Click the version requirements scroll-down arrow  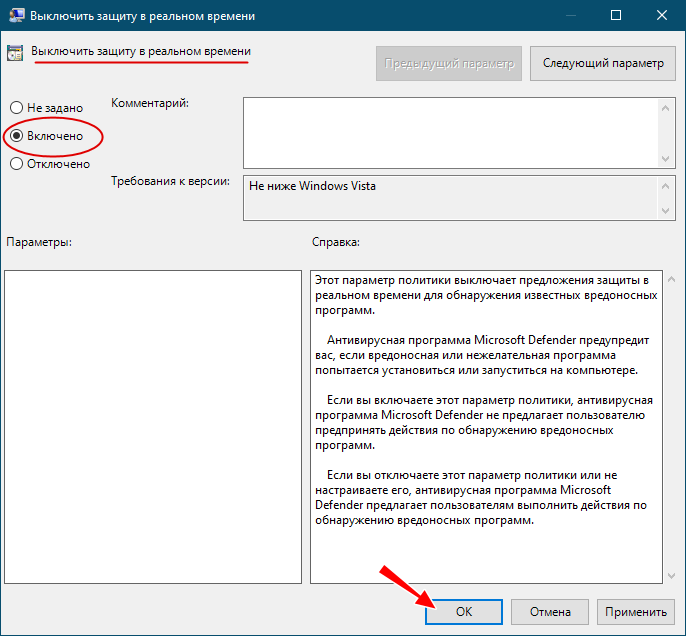[x=665, y=211]
